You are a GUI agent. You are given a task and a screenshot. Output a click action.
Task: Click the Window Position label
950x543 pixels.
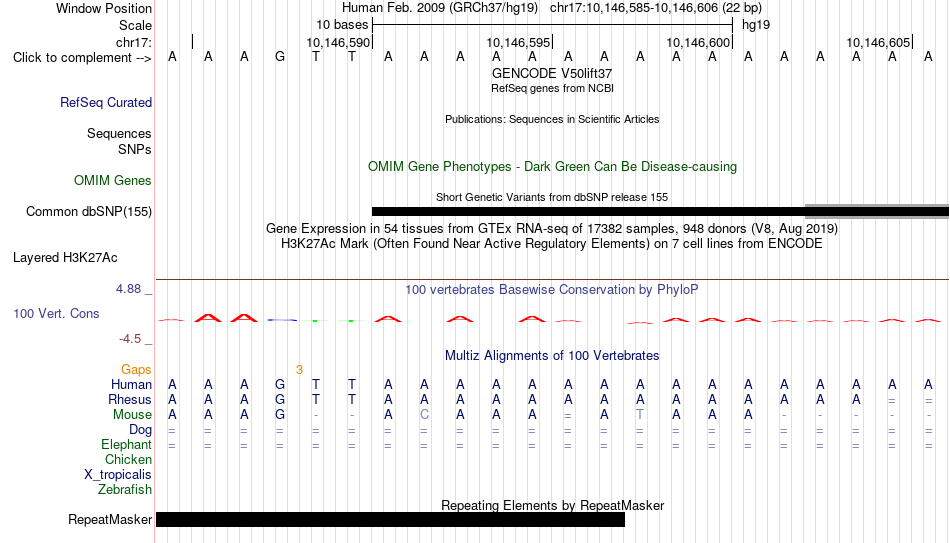[104, 8]
